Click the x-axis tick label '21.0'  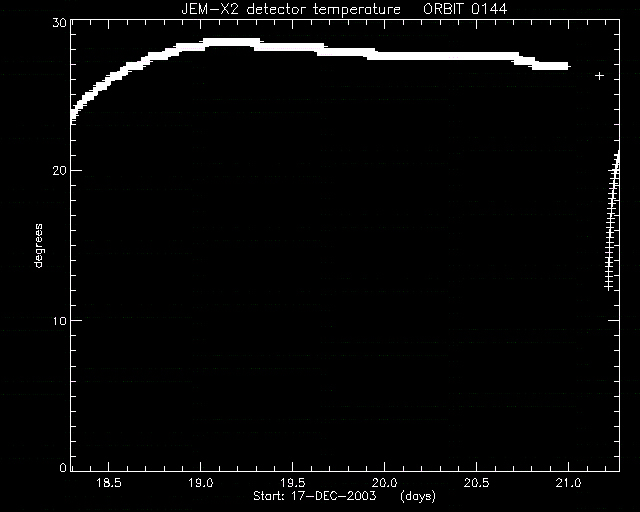(x=568, y=483)
